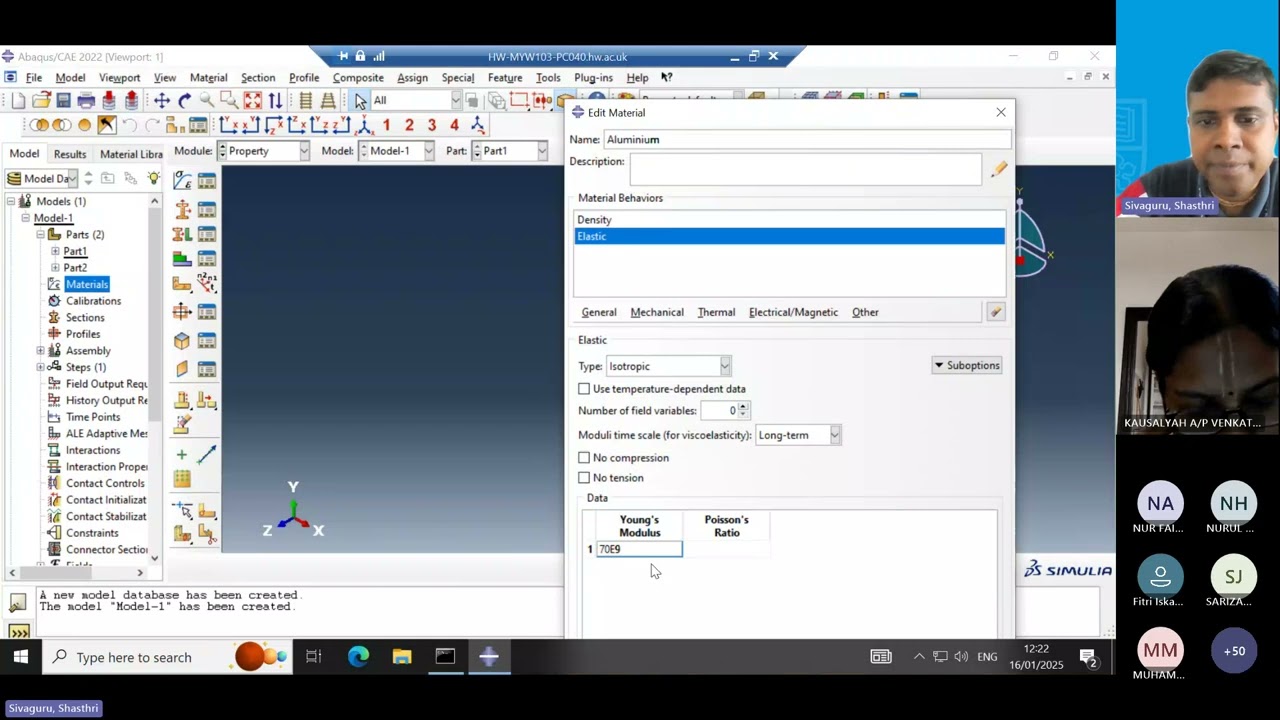This screenshot has height=720, width=1280.
Task: Open the Plug-ins menu
Action: pos(593,77)
